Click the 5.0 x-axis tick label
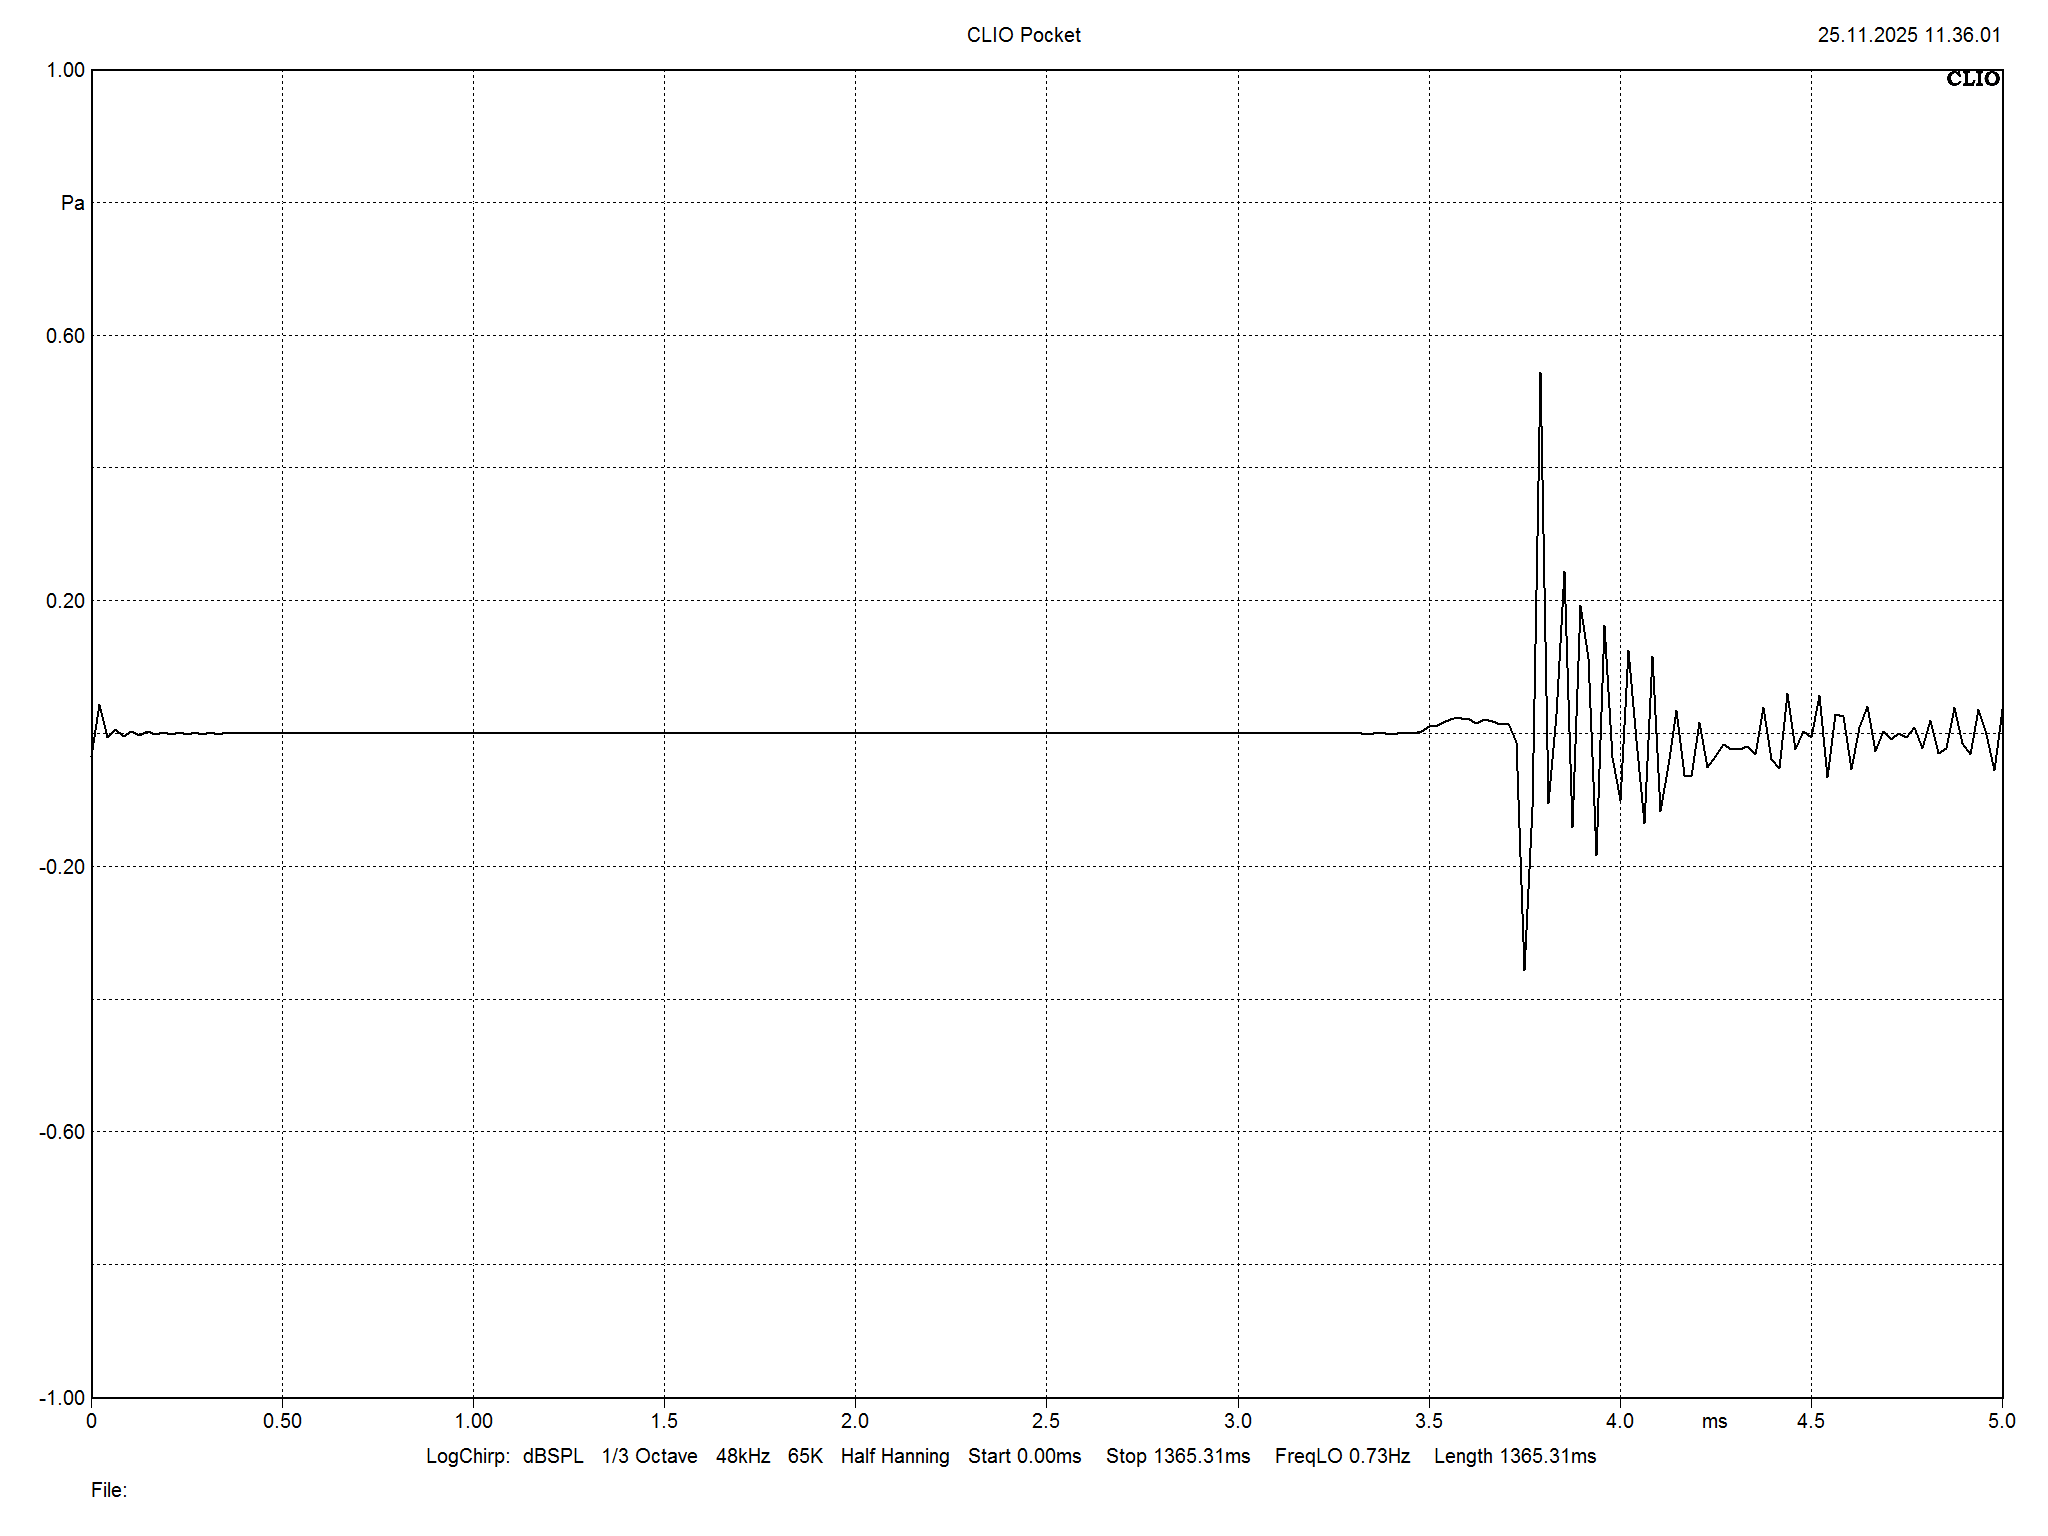 2002,1421
